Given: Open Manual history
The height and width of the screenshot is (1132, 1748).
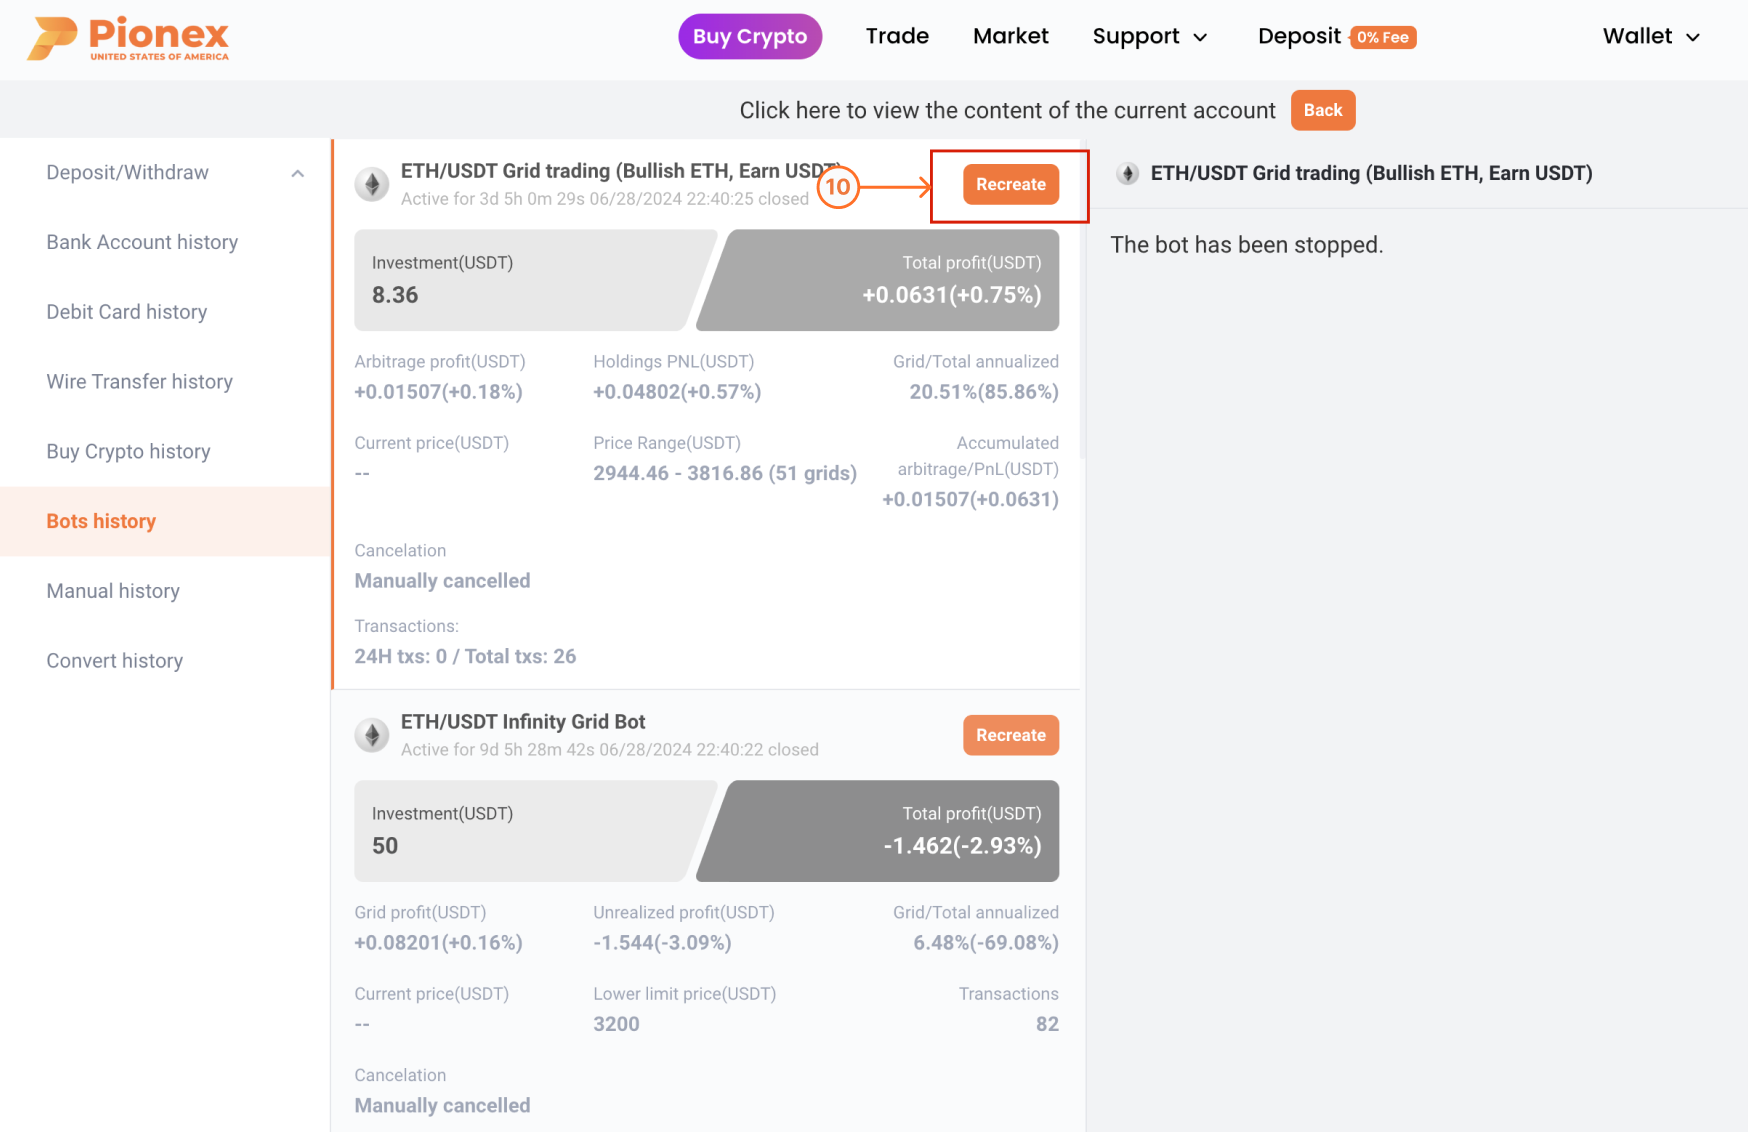Looking at the screenshot, I should tap(112, 591).
